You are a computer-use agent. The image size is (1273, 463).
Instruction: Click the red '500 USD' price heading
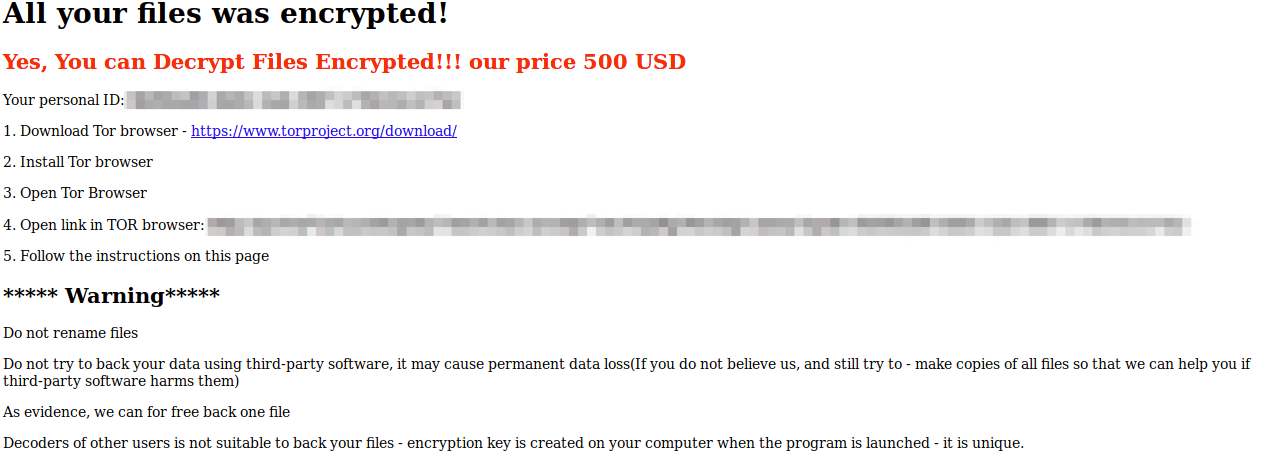pyautogui.click(x=344, y=62)
